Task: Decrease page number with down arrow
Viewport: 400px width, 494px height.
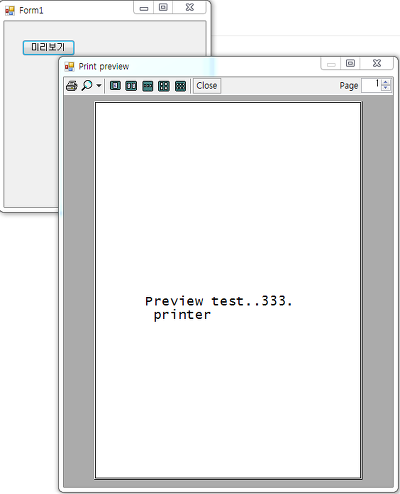Action: coord(386,88)
